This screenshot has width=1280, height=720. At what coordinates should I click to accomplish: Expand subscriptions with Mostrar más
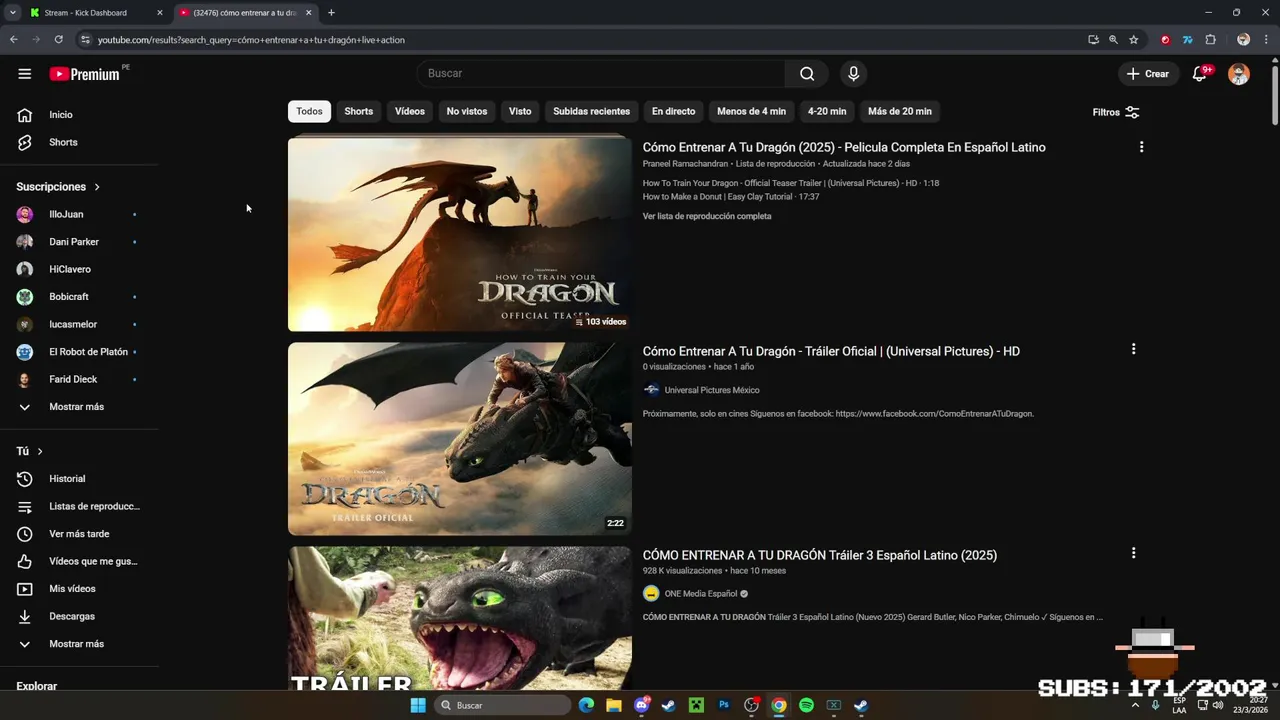78,407
